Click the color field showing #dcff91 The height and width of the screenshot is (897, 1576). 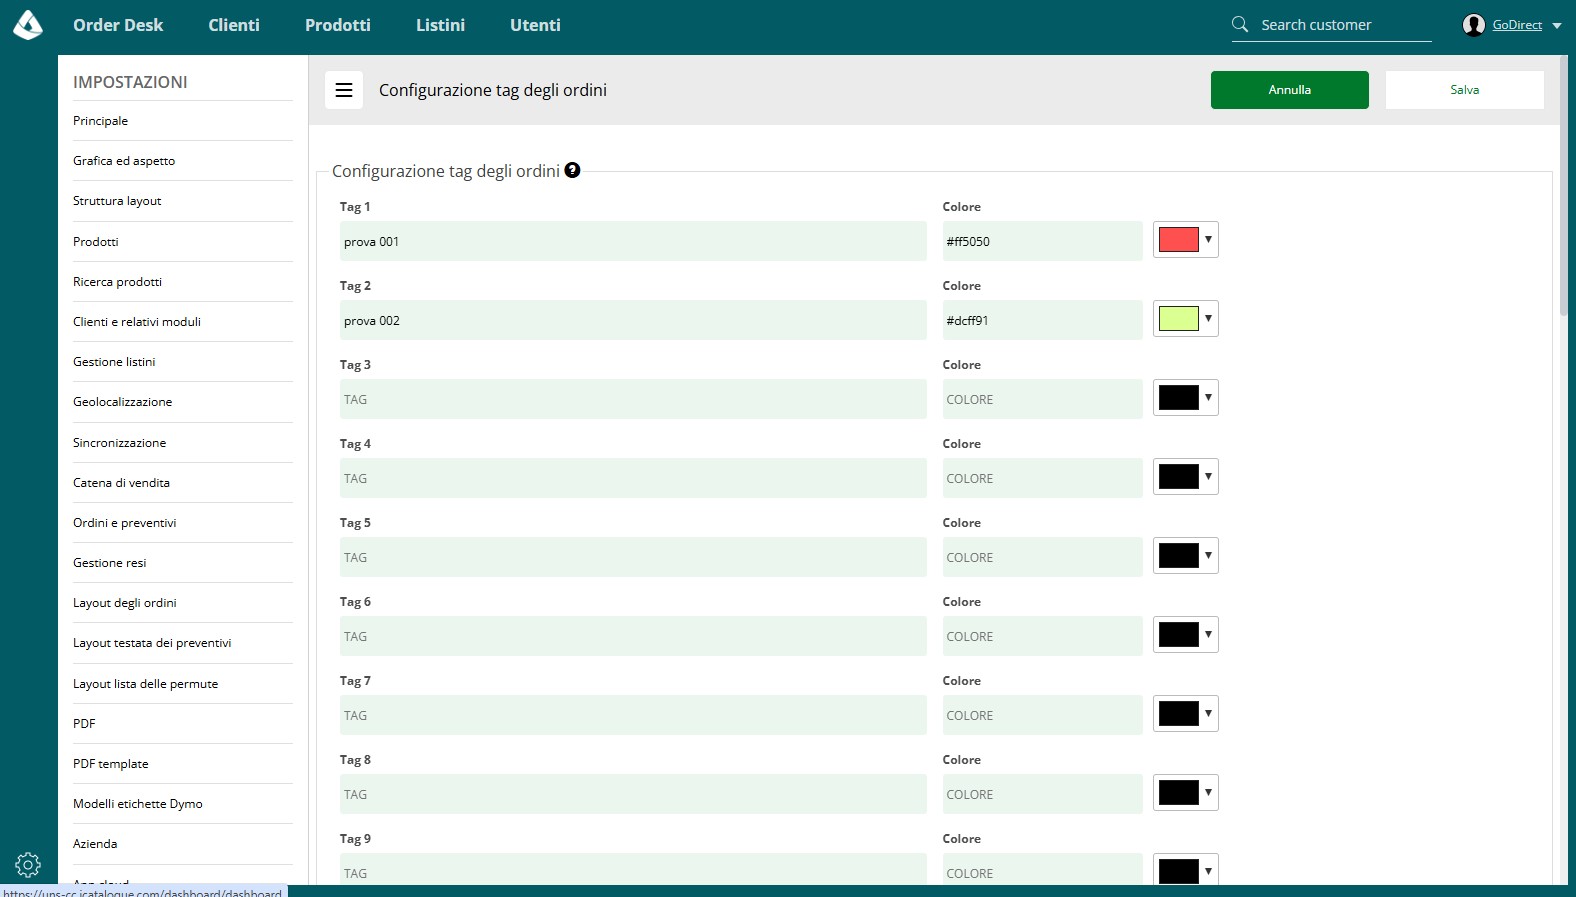click(x=1042, y=320)
